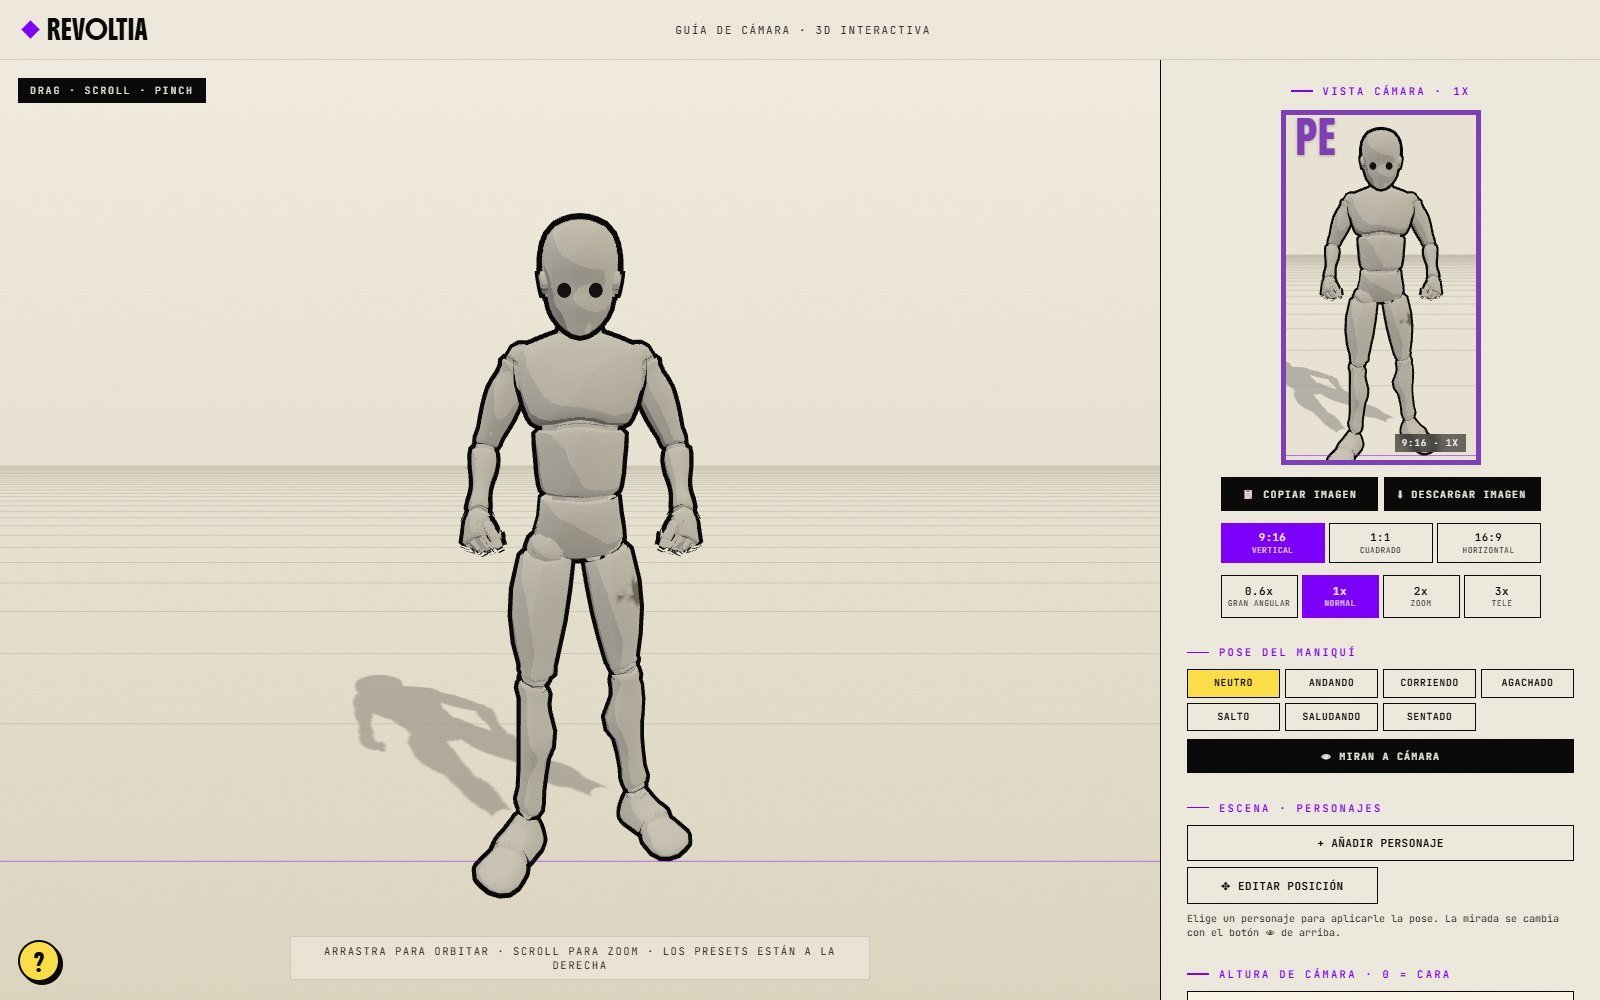The height and width of the screenshot is (1000, 1600).
Task: Set mannequin pose to Agachado
Action: coord(1527,683)
